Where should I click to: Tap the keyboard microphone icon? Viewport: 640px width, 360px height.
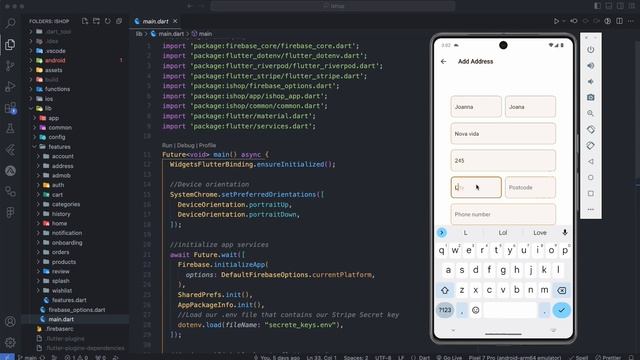pyautogui.click(x=565, y=232)
